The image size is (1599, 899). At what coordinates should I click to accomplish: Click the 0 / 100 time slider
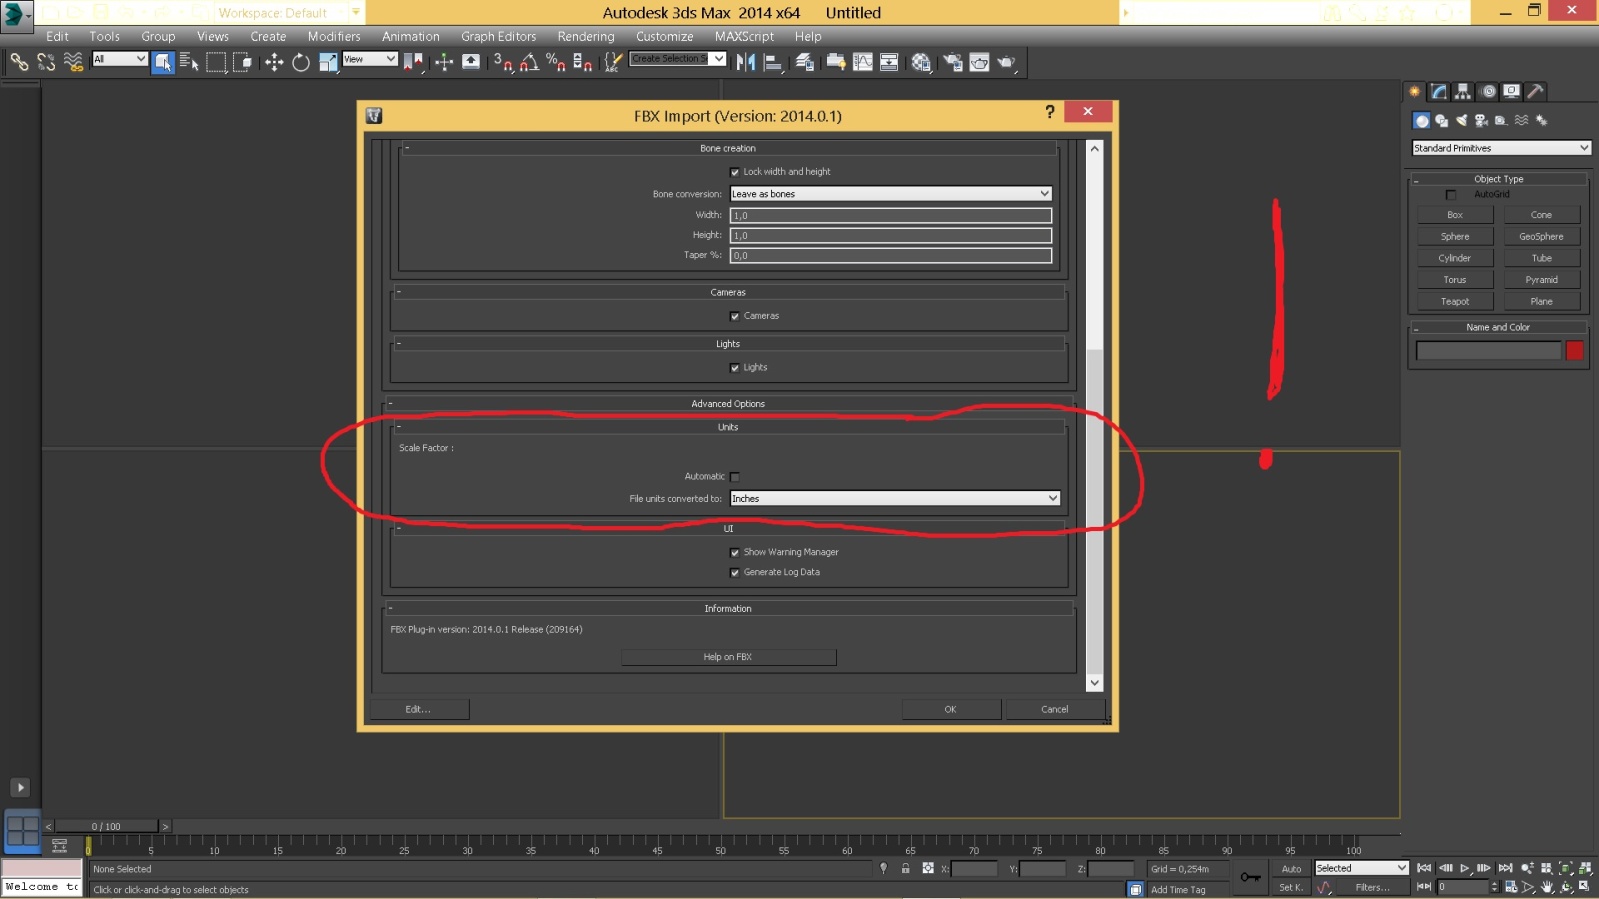point(106,826)
